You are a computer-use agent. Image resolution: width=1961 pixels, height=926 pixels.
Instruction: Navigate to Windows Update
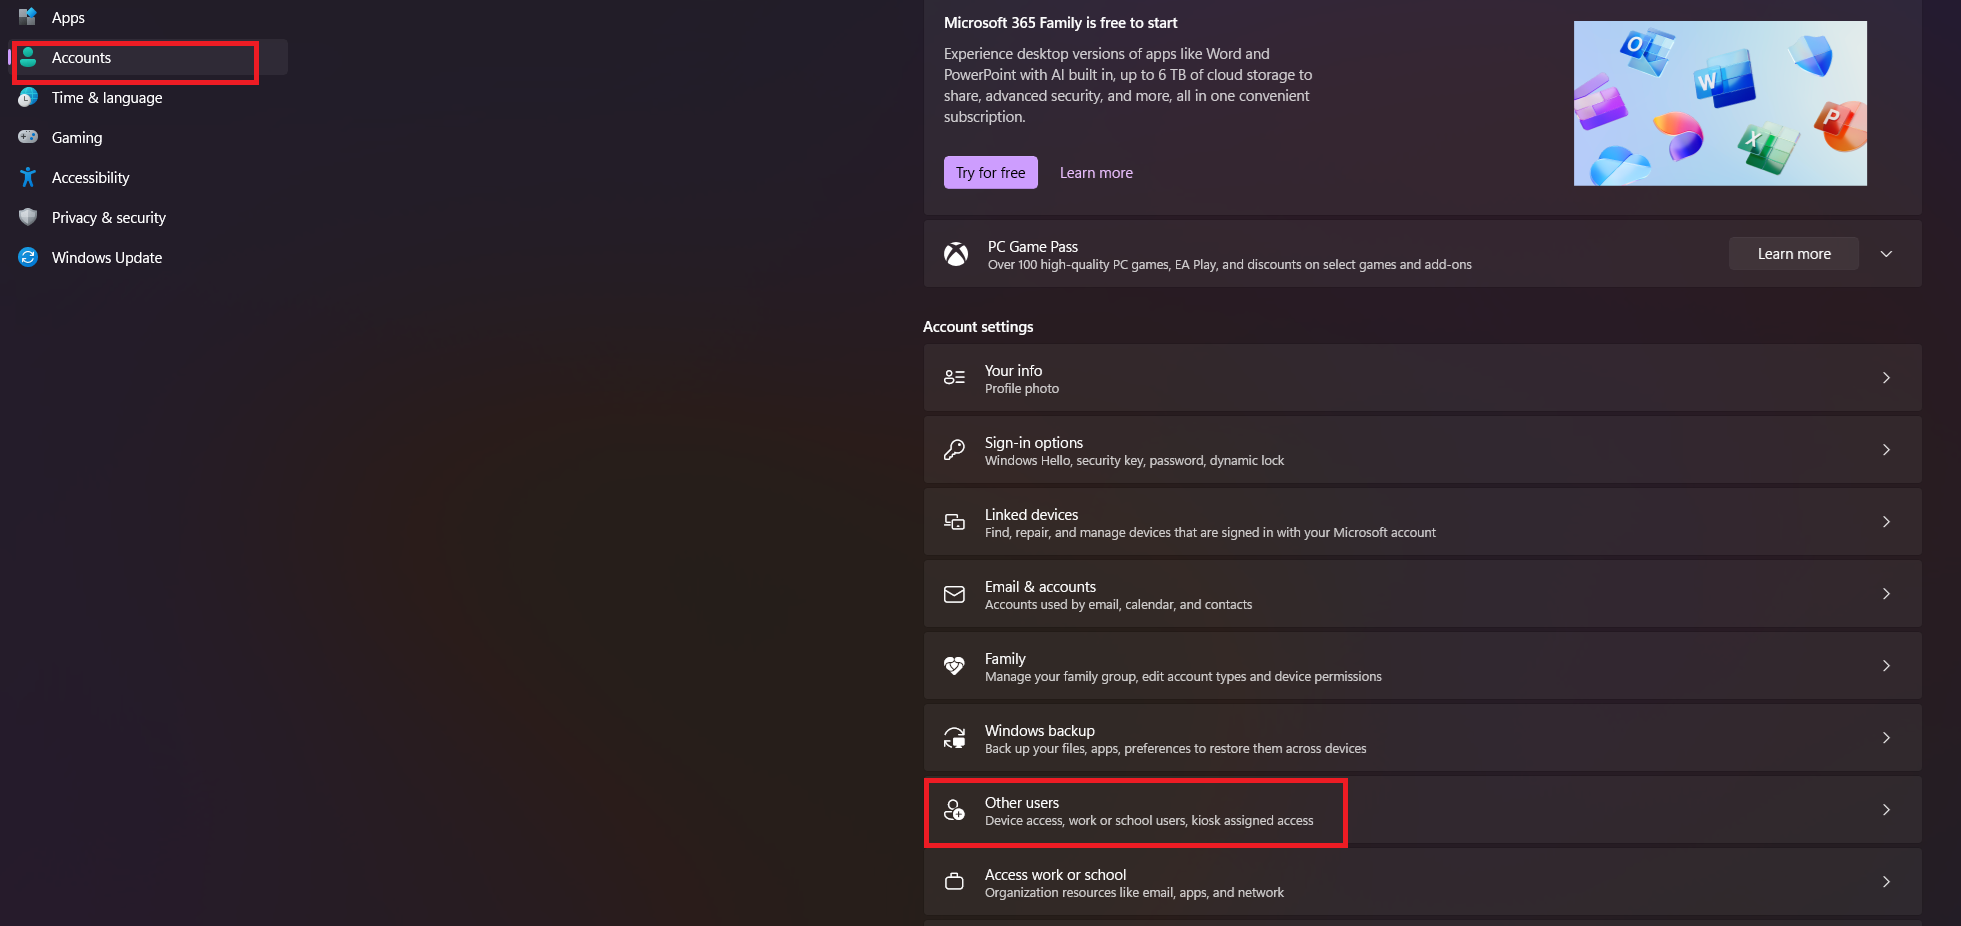(149, 257)
